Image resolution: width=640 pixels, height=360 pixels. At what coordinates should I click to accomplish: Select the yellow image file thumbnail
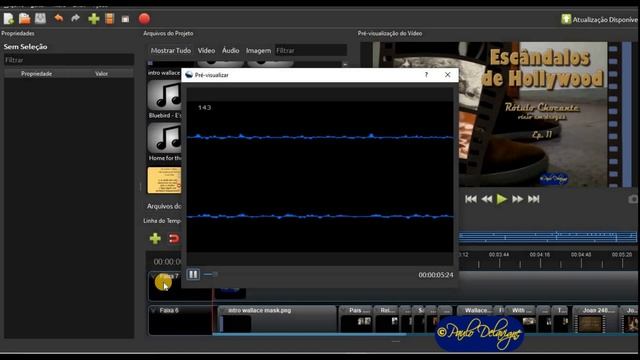164,180
